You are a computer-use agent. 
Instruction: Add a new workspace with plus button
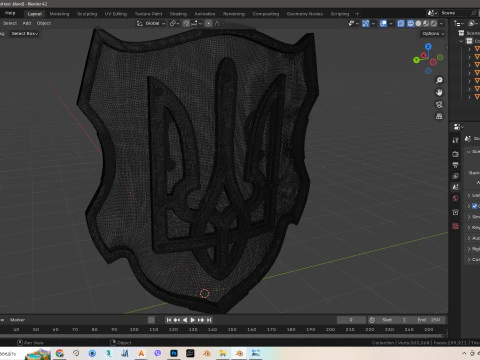coord(357,14)
